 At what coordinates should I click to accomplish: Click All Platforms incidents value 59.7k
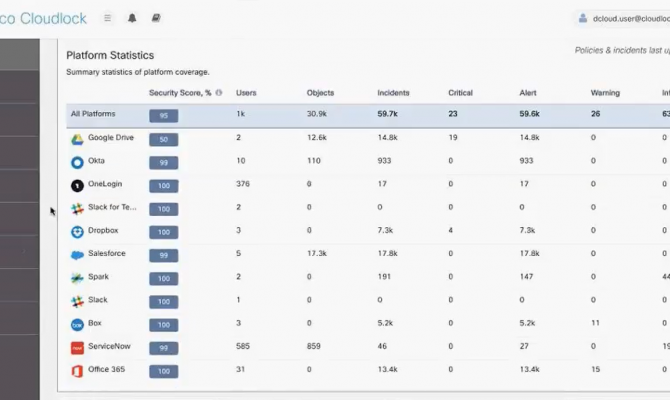[x=388, y=114]
